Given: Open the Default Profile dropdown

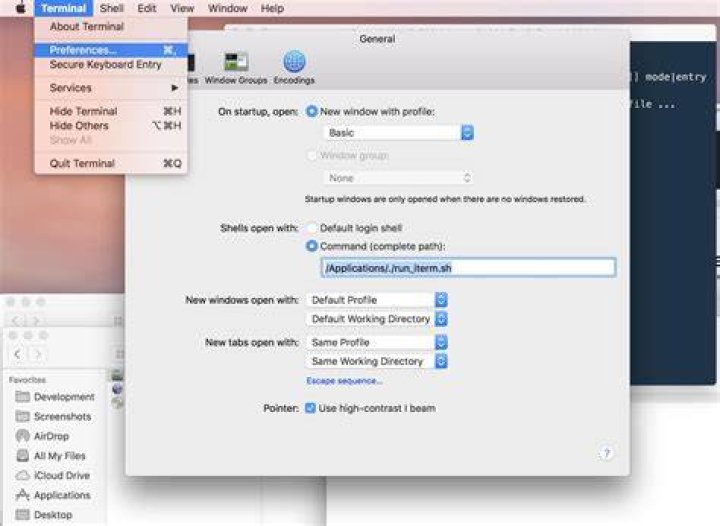Looking at the screenshot, I should 377,300.
